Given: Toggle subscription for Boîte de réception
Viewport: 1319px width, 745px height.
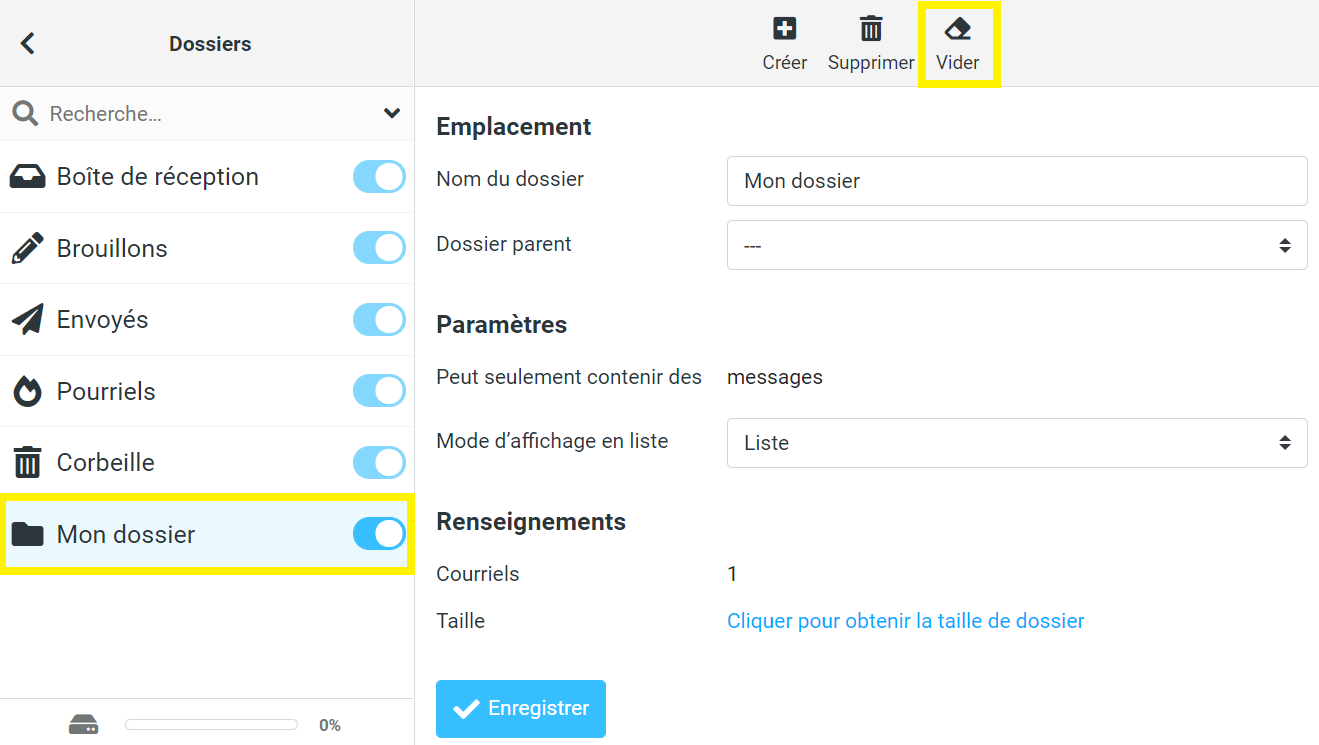Looking at the screenshot, I should point(379,177).
